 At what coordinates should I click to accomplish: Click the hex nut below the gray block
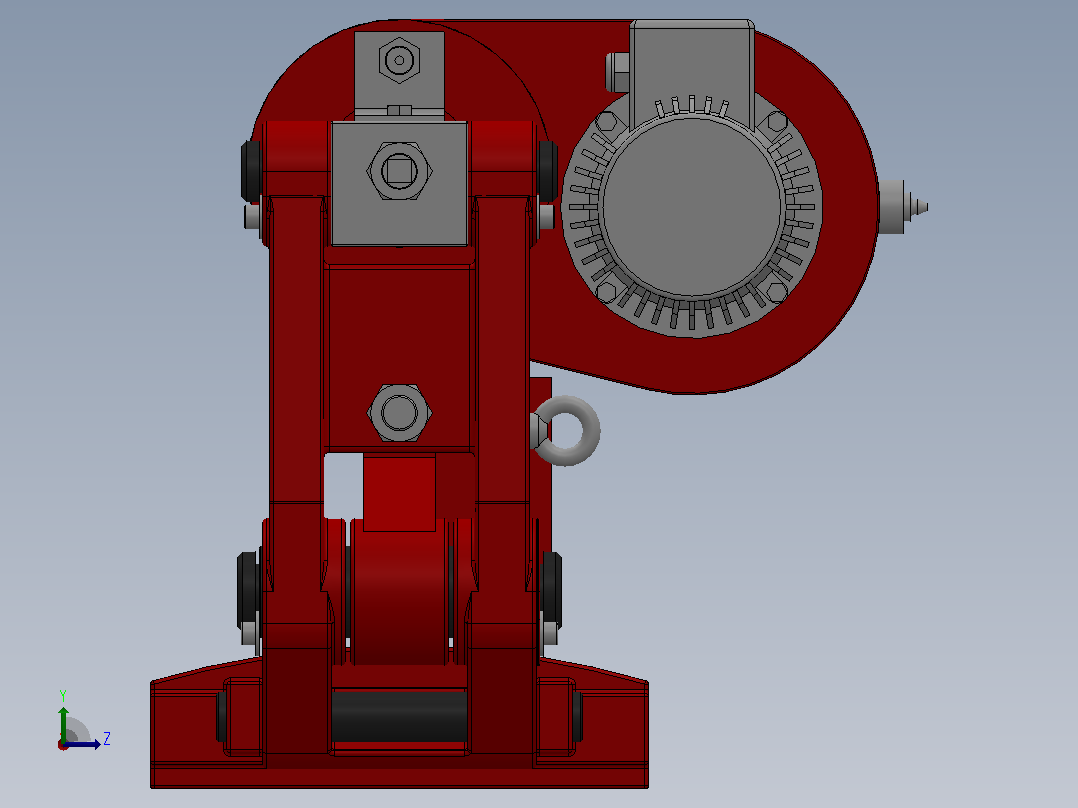(x=399, y=413)
